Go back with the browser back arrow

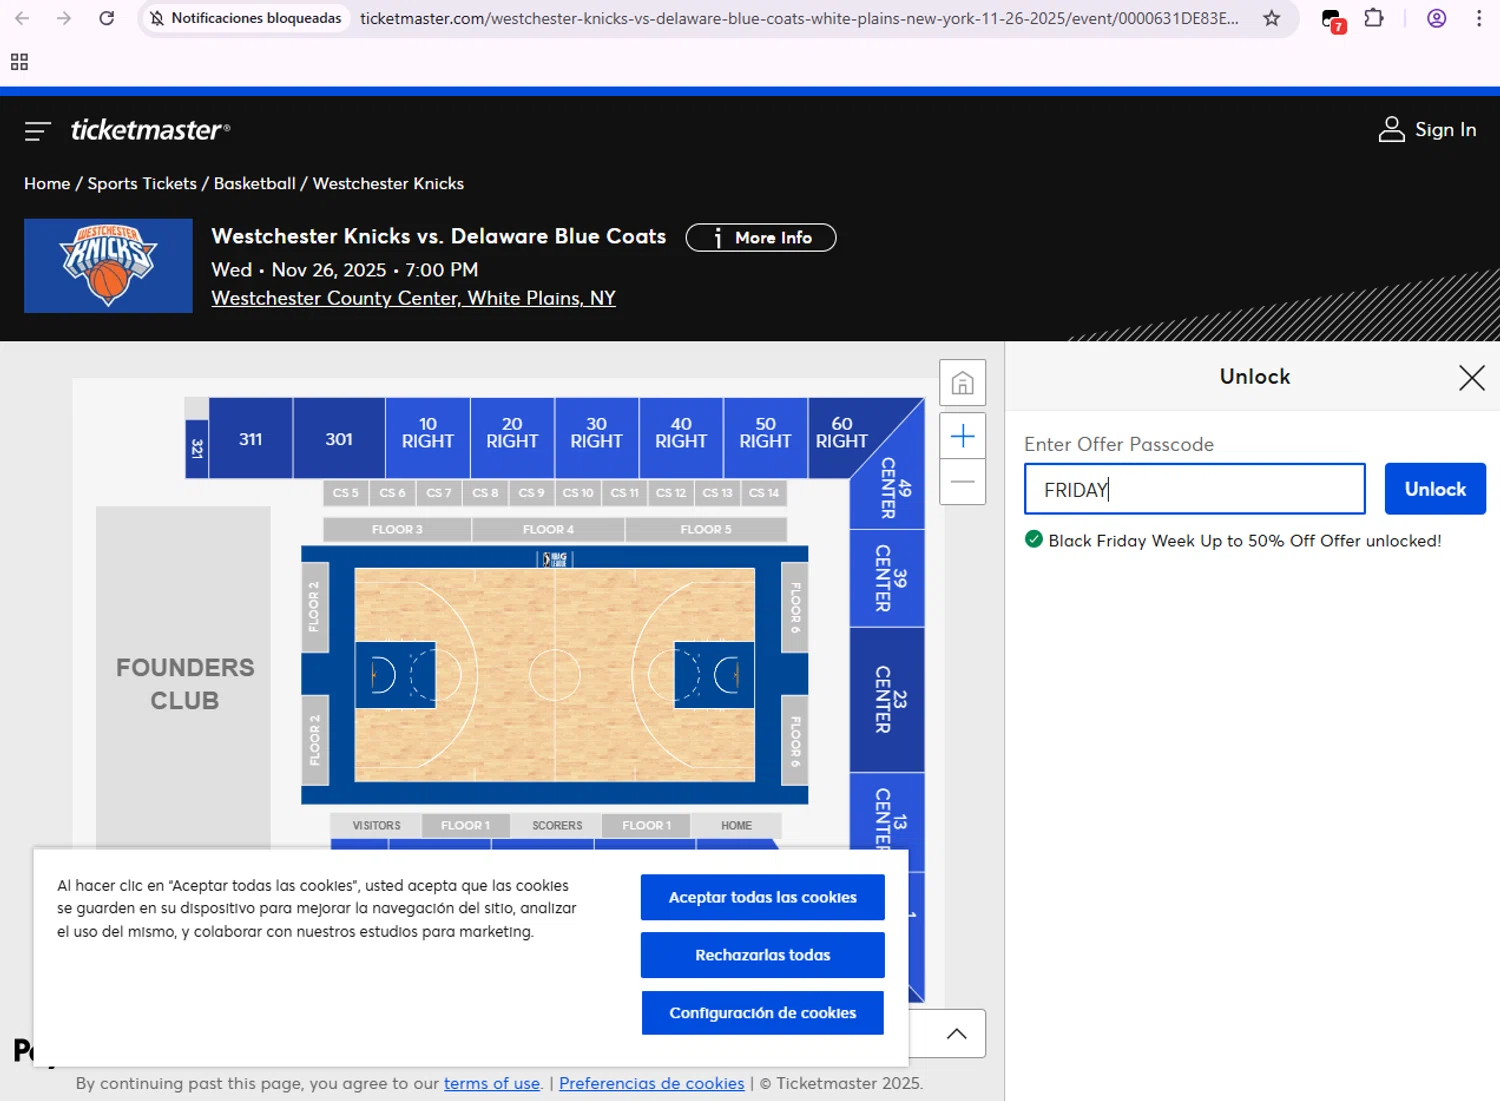(x=22, y=18)
